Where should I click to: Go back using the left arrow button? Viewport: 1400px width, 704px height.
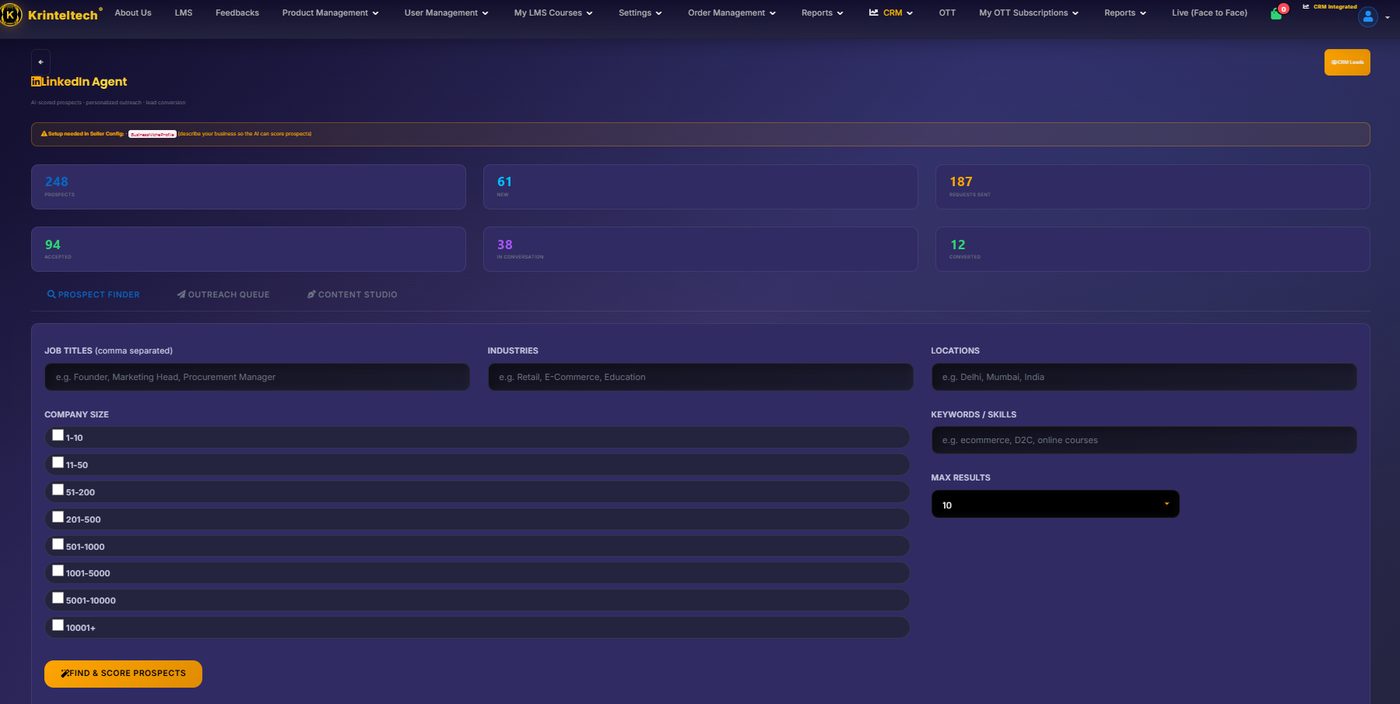point(41,62)
